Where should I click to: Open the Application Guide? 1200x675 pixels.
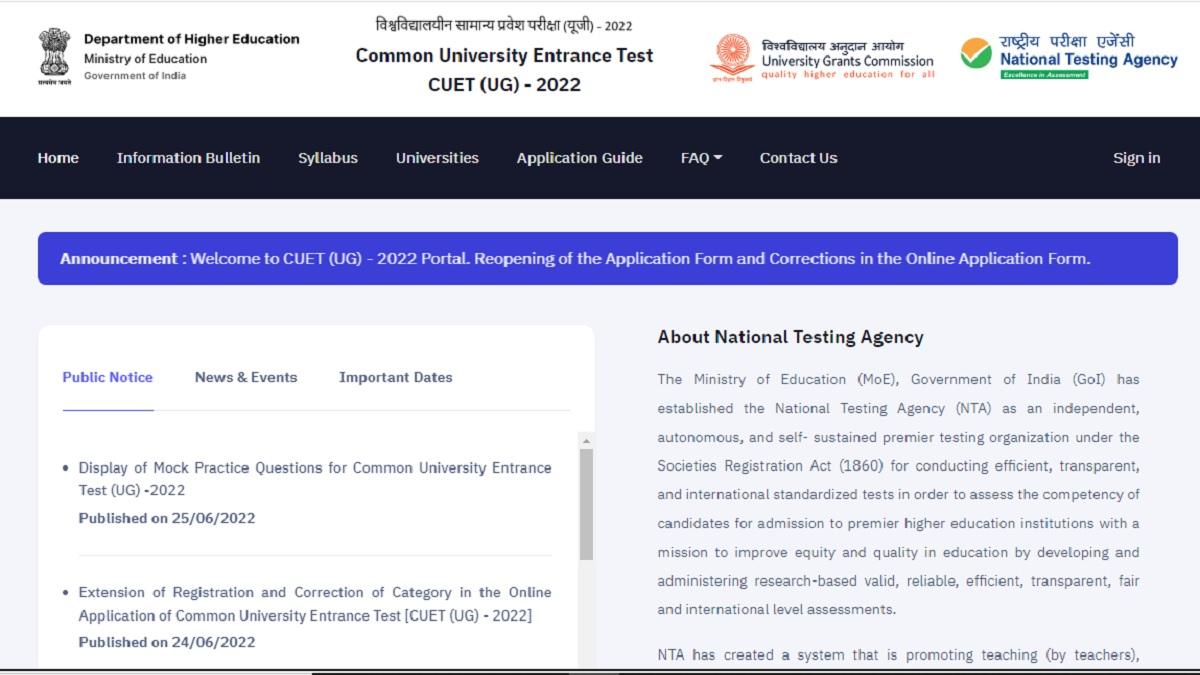pos(580,157)
